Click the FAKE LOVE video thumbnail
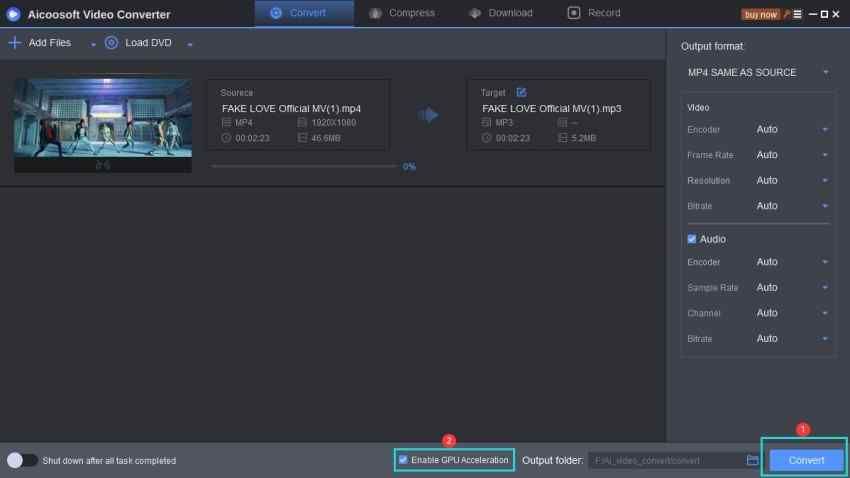 coord(102,119)
